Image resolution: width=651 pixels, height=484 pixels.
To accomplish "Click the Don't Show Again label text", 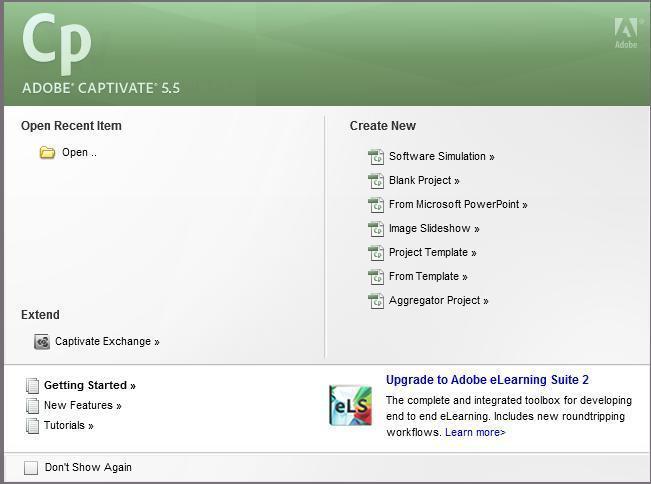I will (x=88, y=467).
